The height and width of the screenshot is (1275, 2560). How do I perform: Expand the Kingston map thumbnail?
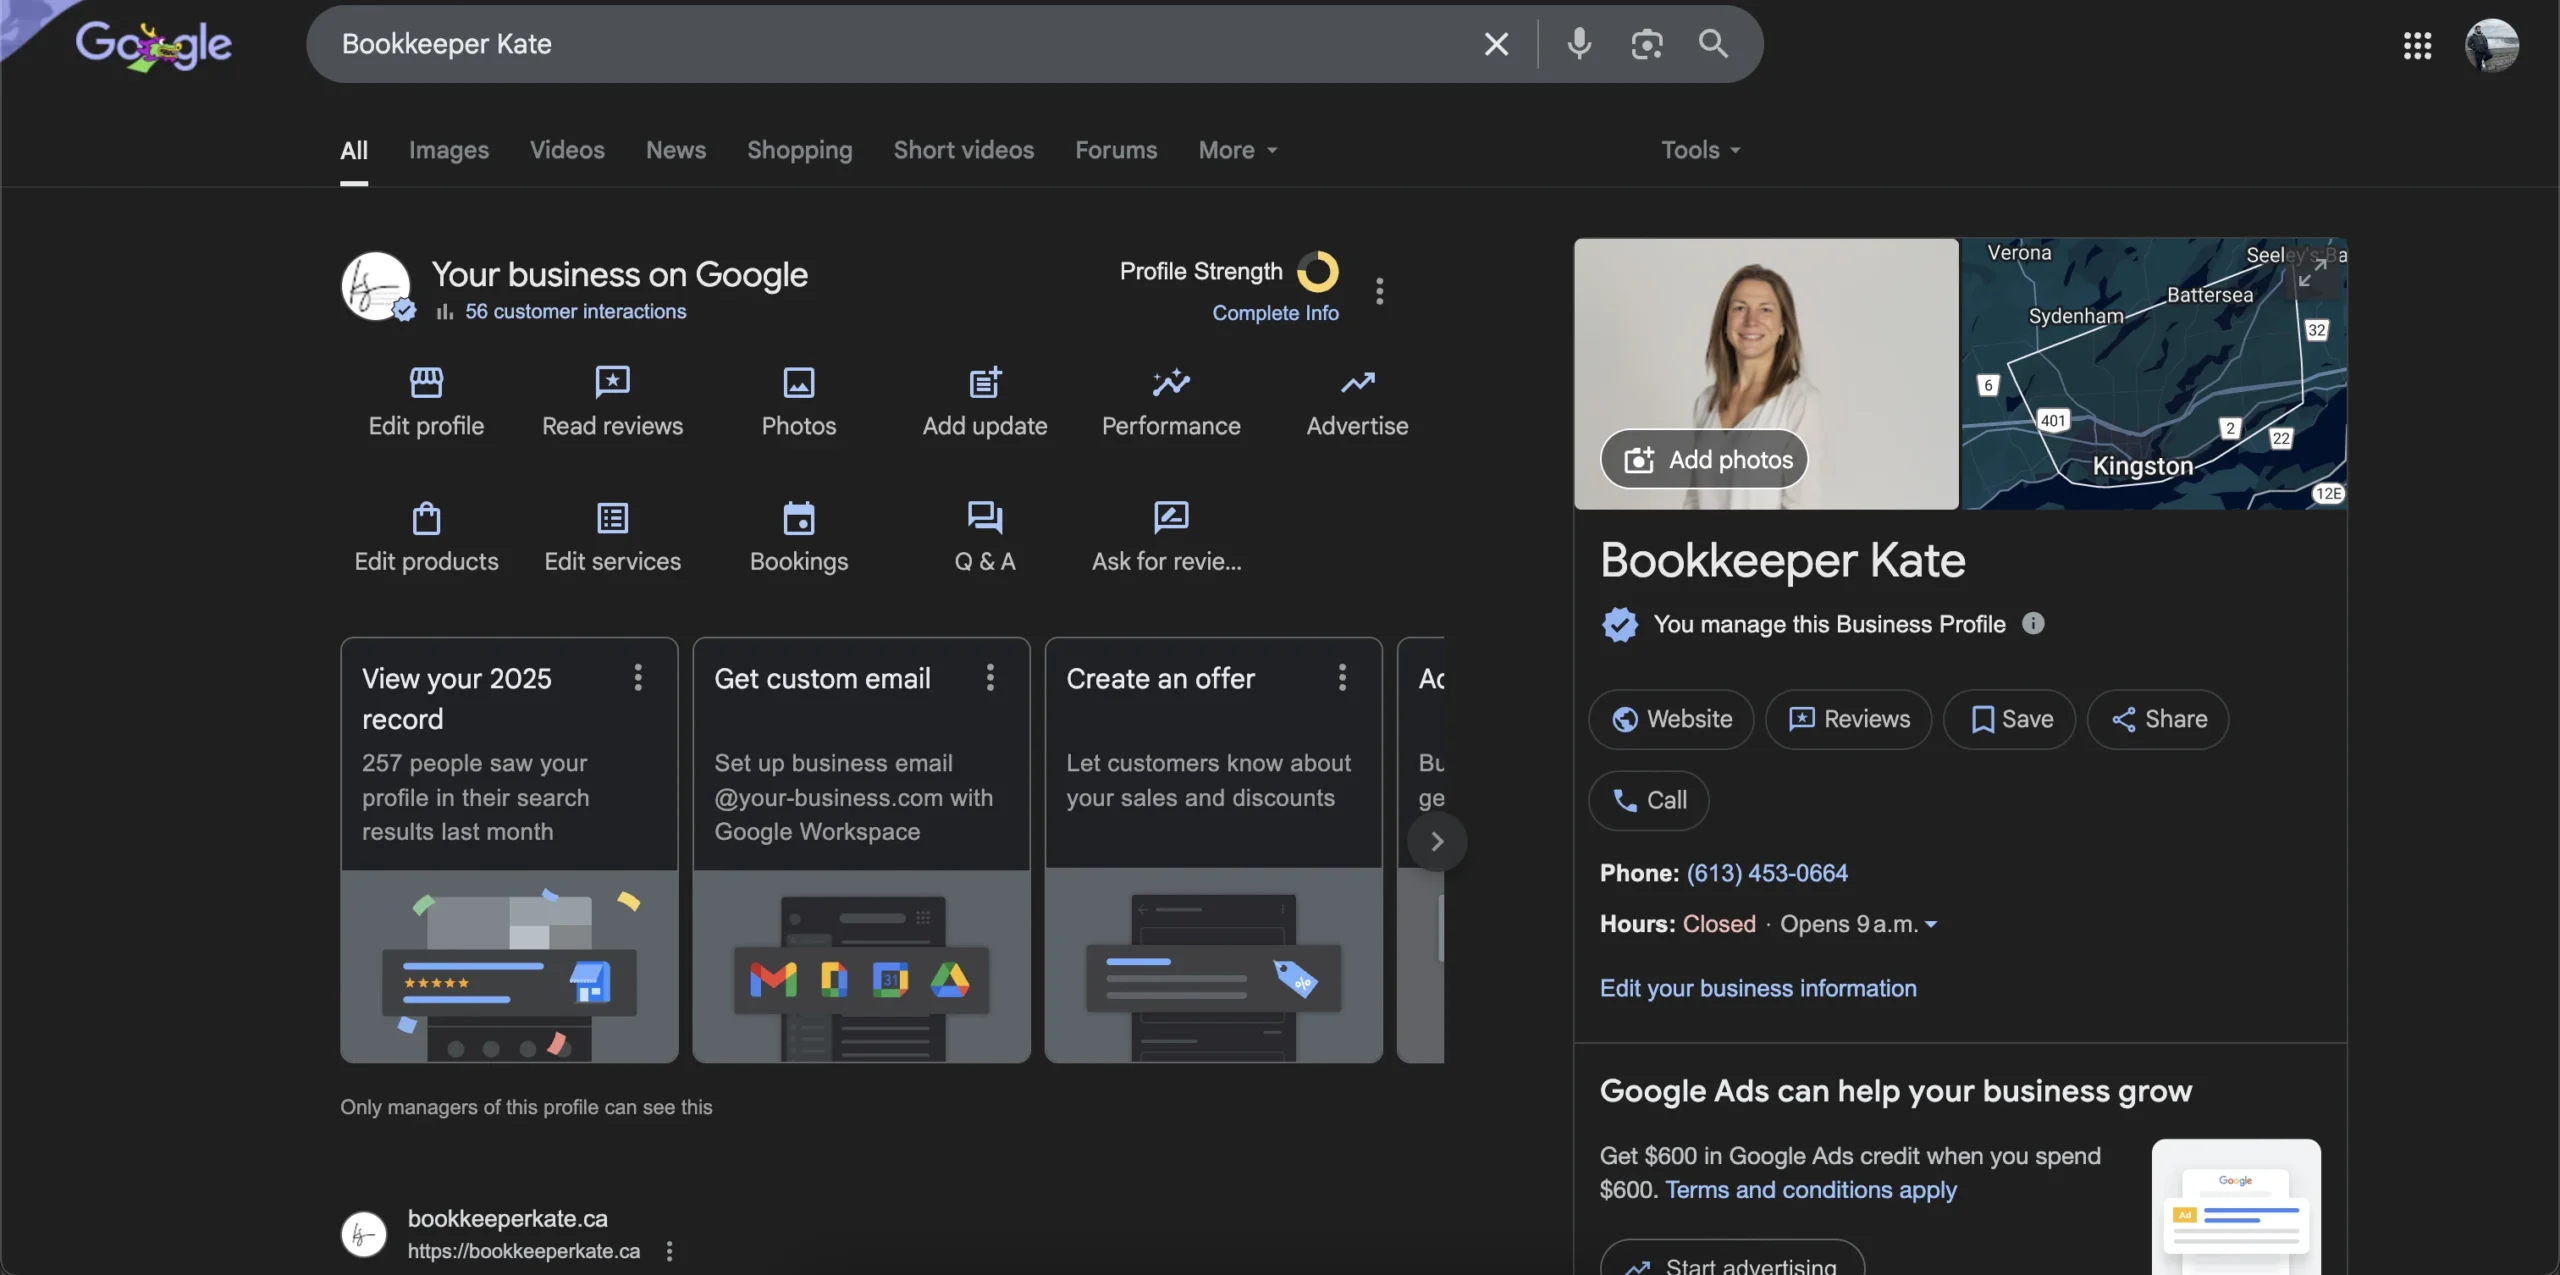(2312, 272)
